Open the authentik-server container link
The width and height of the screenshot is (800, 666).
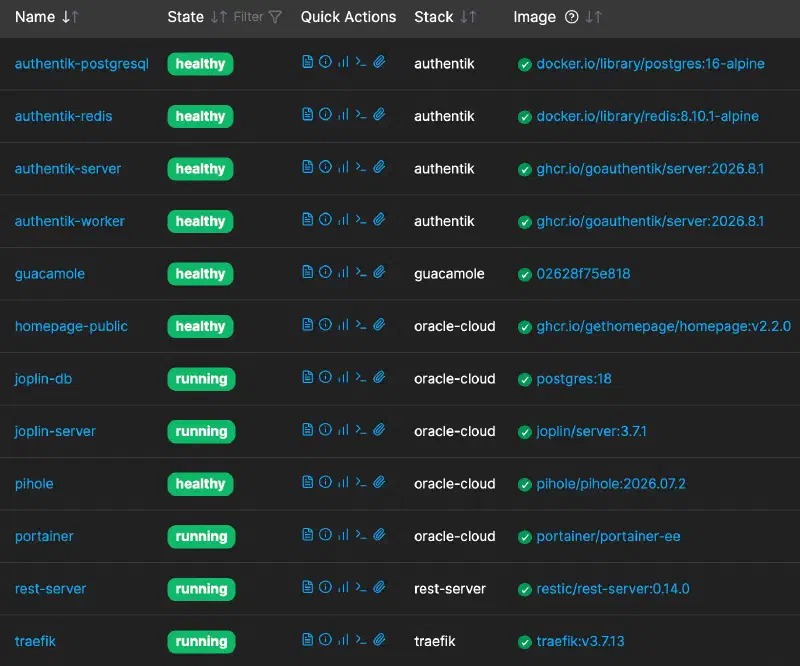[68, 169]
